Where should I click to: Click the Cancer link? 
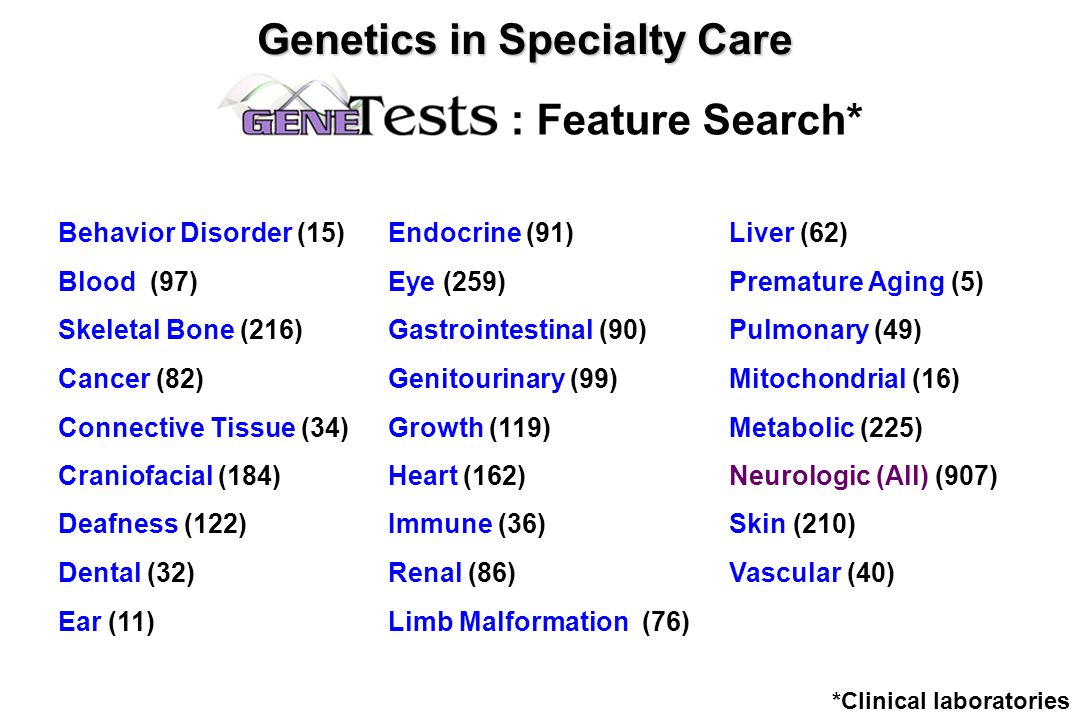tap(104, 379)
